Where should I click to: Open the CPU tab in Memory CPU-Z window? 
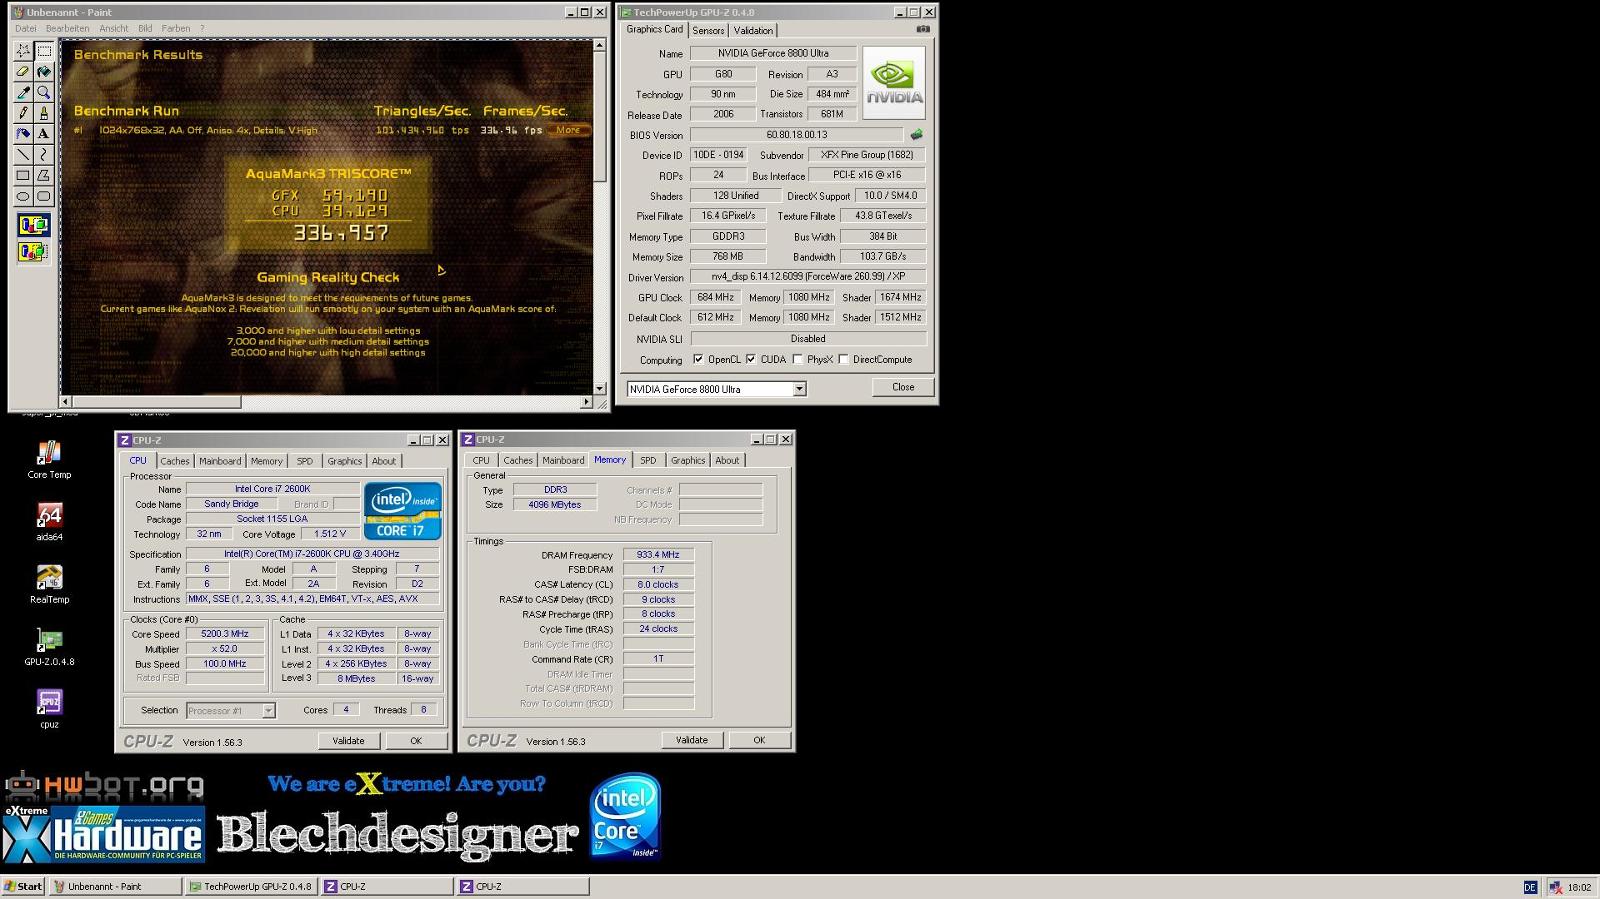point(481,460)
